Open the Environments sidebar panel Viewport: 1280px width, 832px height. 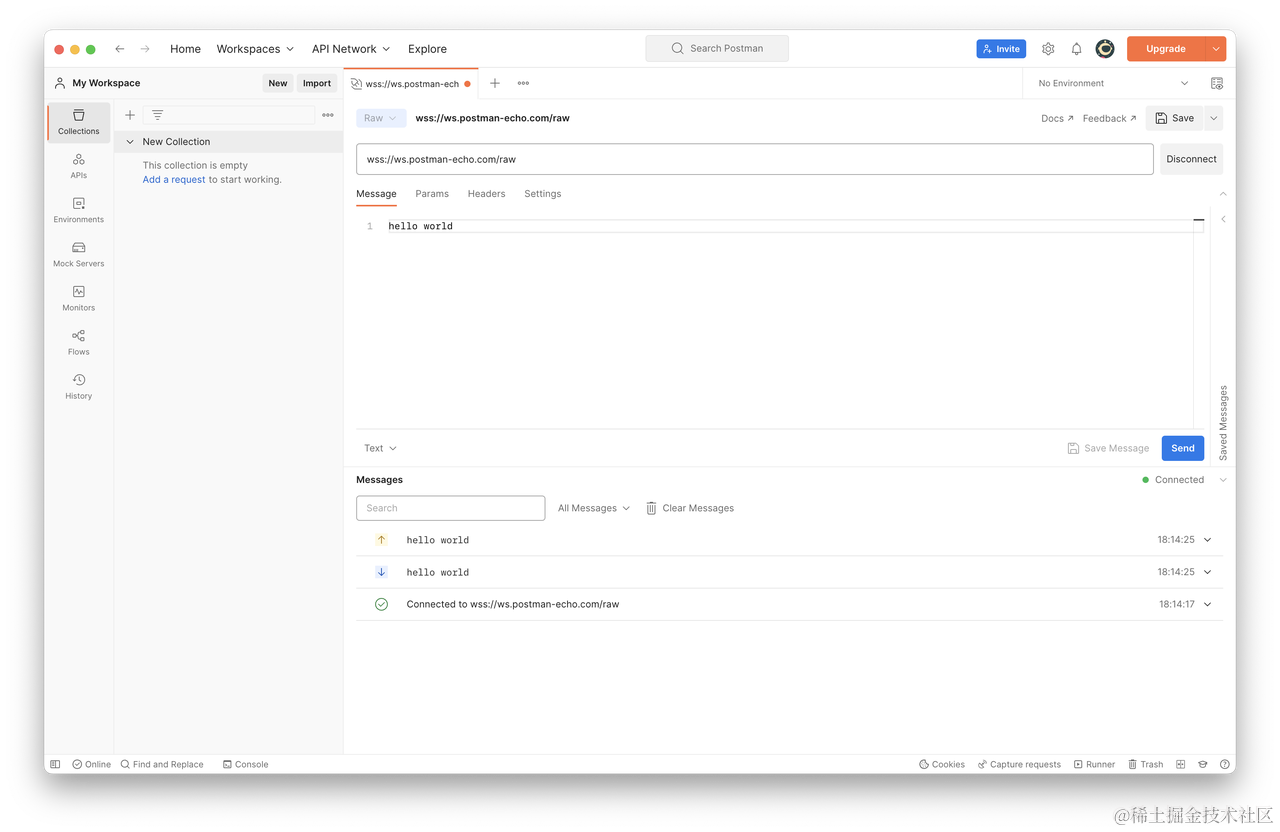pyautogui.click(x=78, y=210)
